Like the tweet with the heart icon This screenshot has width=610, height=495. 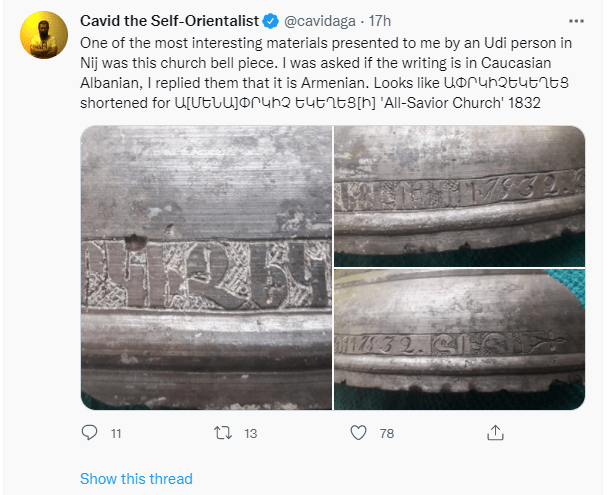tap(359, 433)
